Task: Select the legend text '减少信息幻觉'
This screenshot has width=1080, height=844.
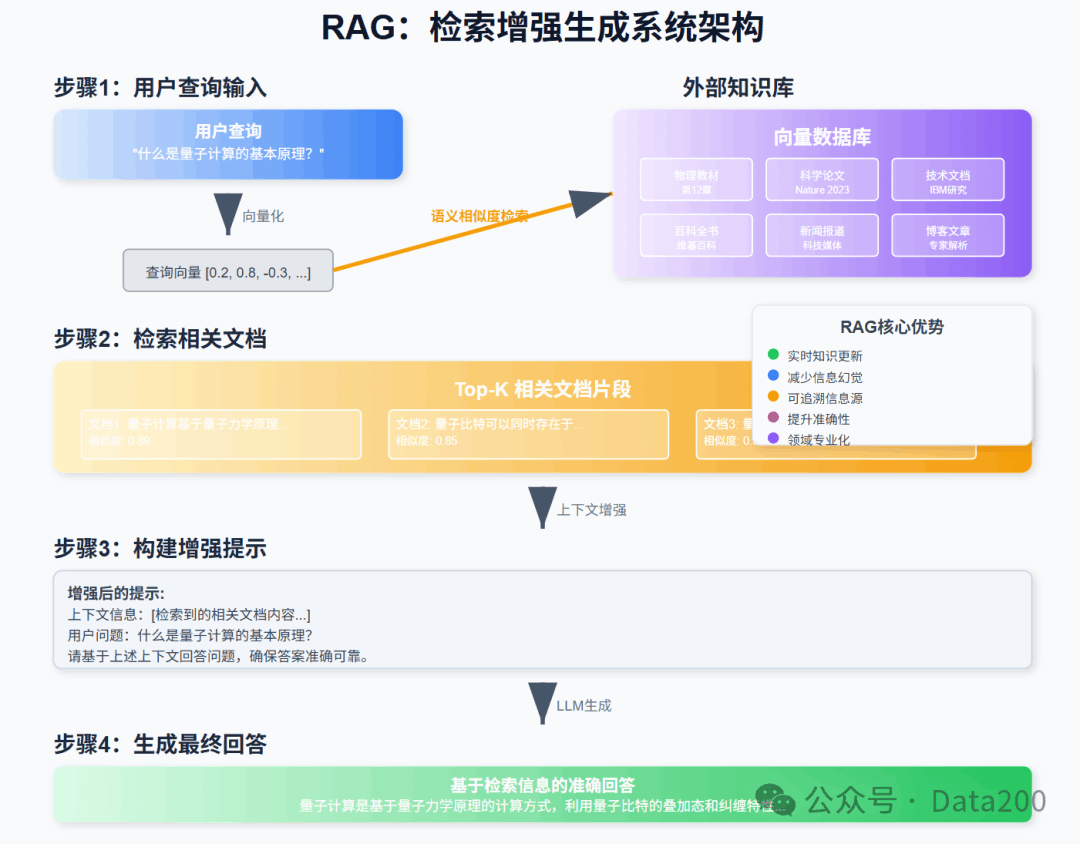Action: tap(824, 378)
